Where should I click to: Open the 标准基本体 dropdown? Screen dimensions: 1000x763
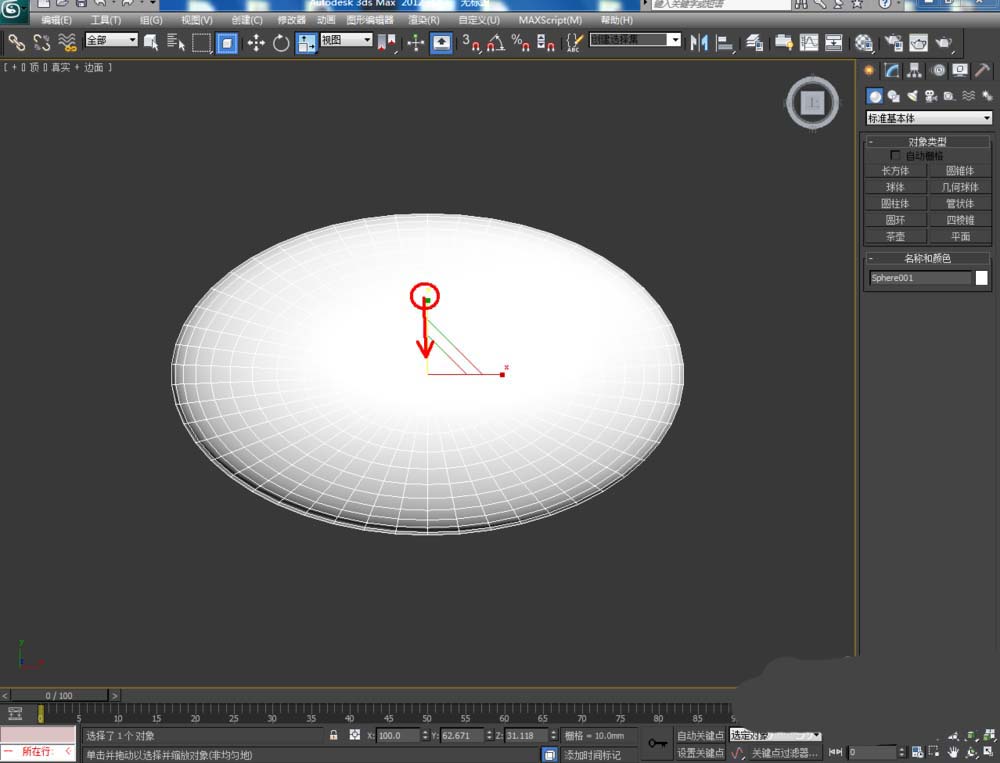point(928,118)
